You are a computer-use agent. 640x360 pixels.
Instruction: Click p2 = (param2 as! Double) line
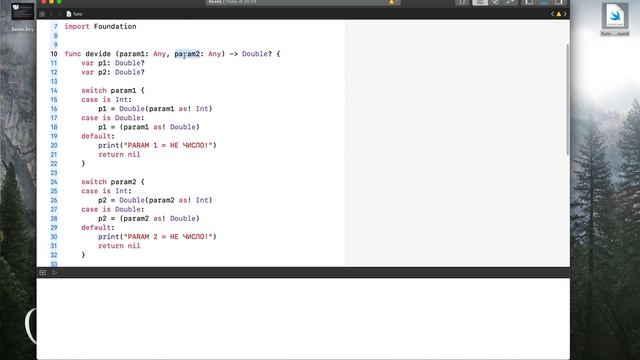coord(149,218)
